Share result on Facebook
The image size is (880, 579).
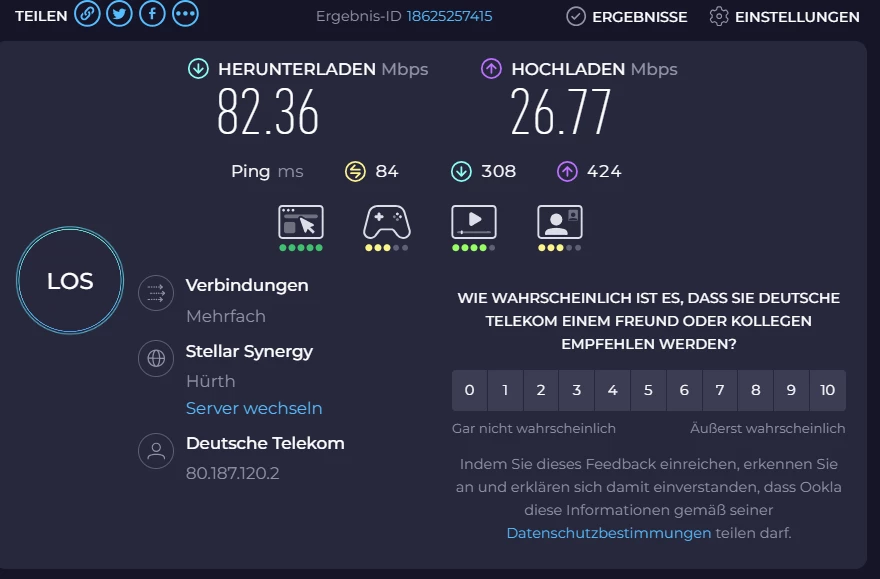pyautogui.click(x=152, y=13)
